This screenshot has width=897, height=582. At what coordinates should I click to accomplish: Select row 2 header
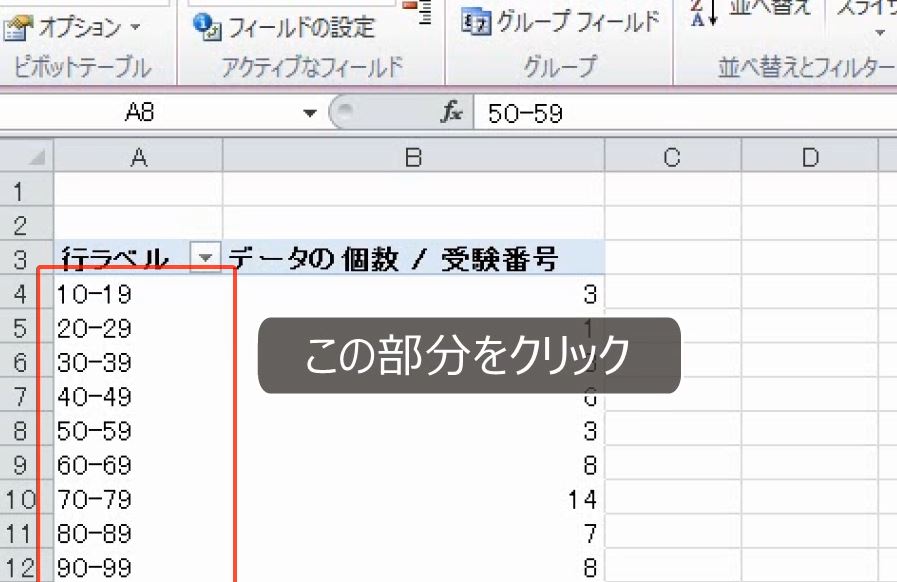point(26,224)
